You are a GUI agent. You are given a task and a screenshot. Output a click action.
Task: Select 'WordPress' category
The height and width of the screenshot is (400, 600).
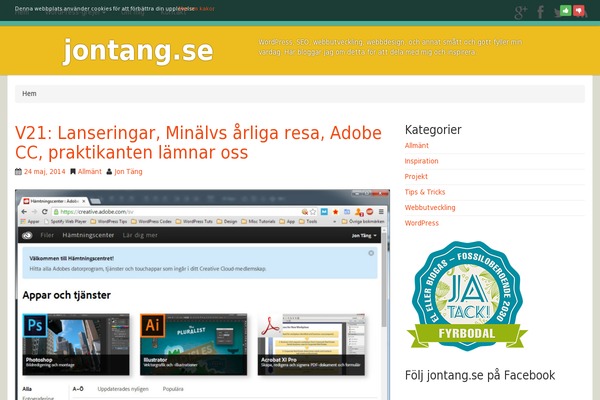(422, 223)
